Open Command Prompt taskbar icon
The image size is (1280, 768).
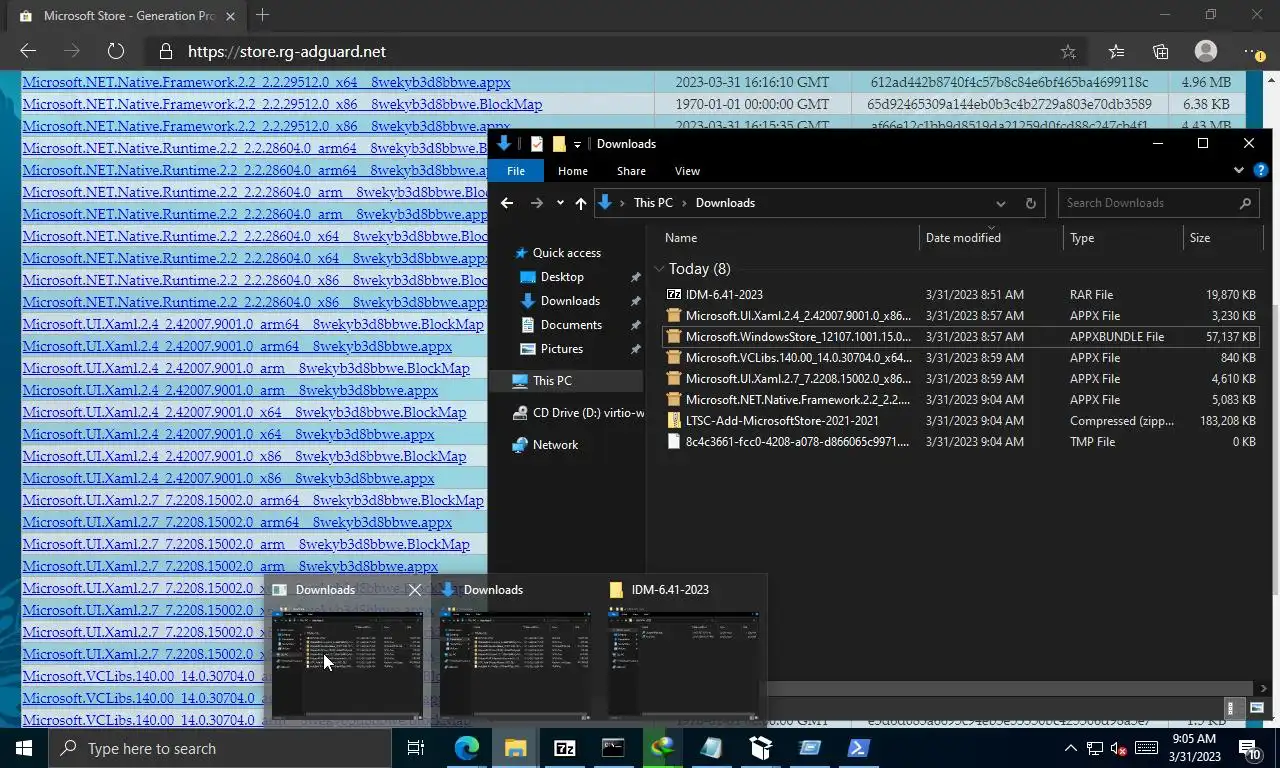point(613,748)
